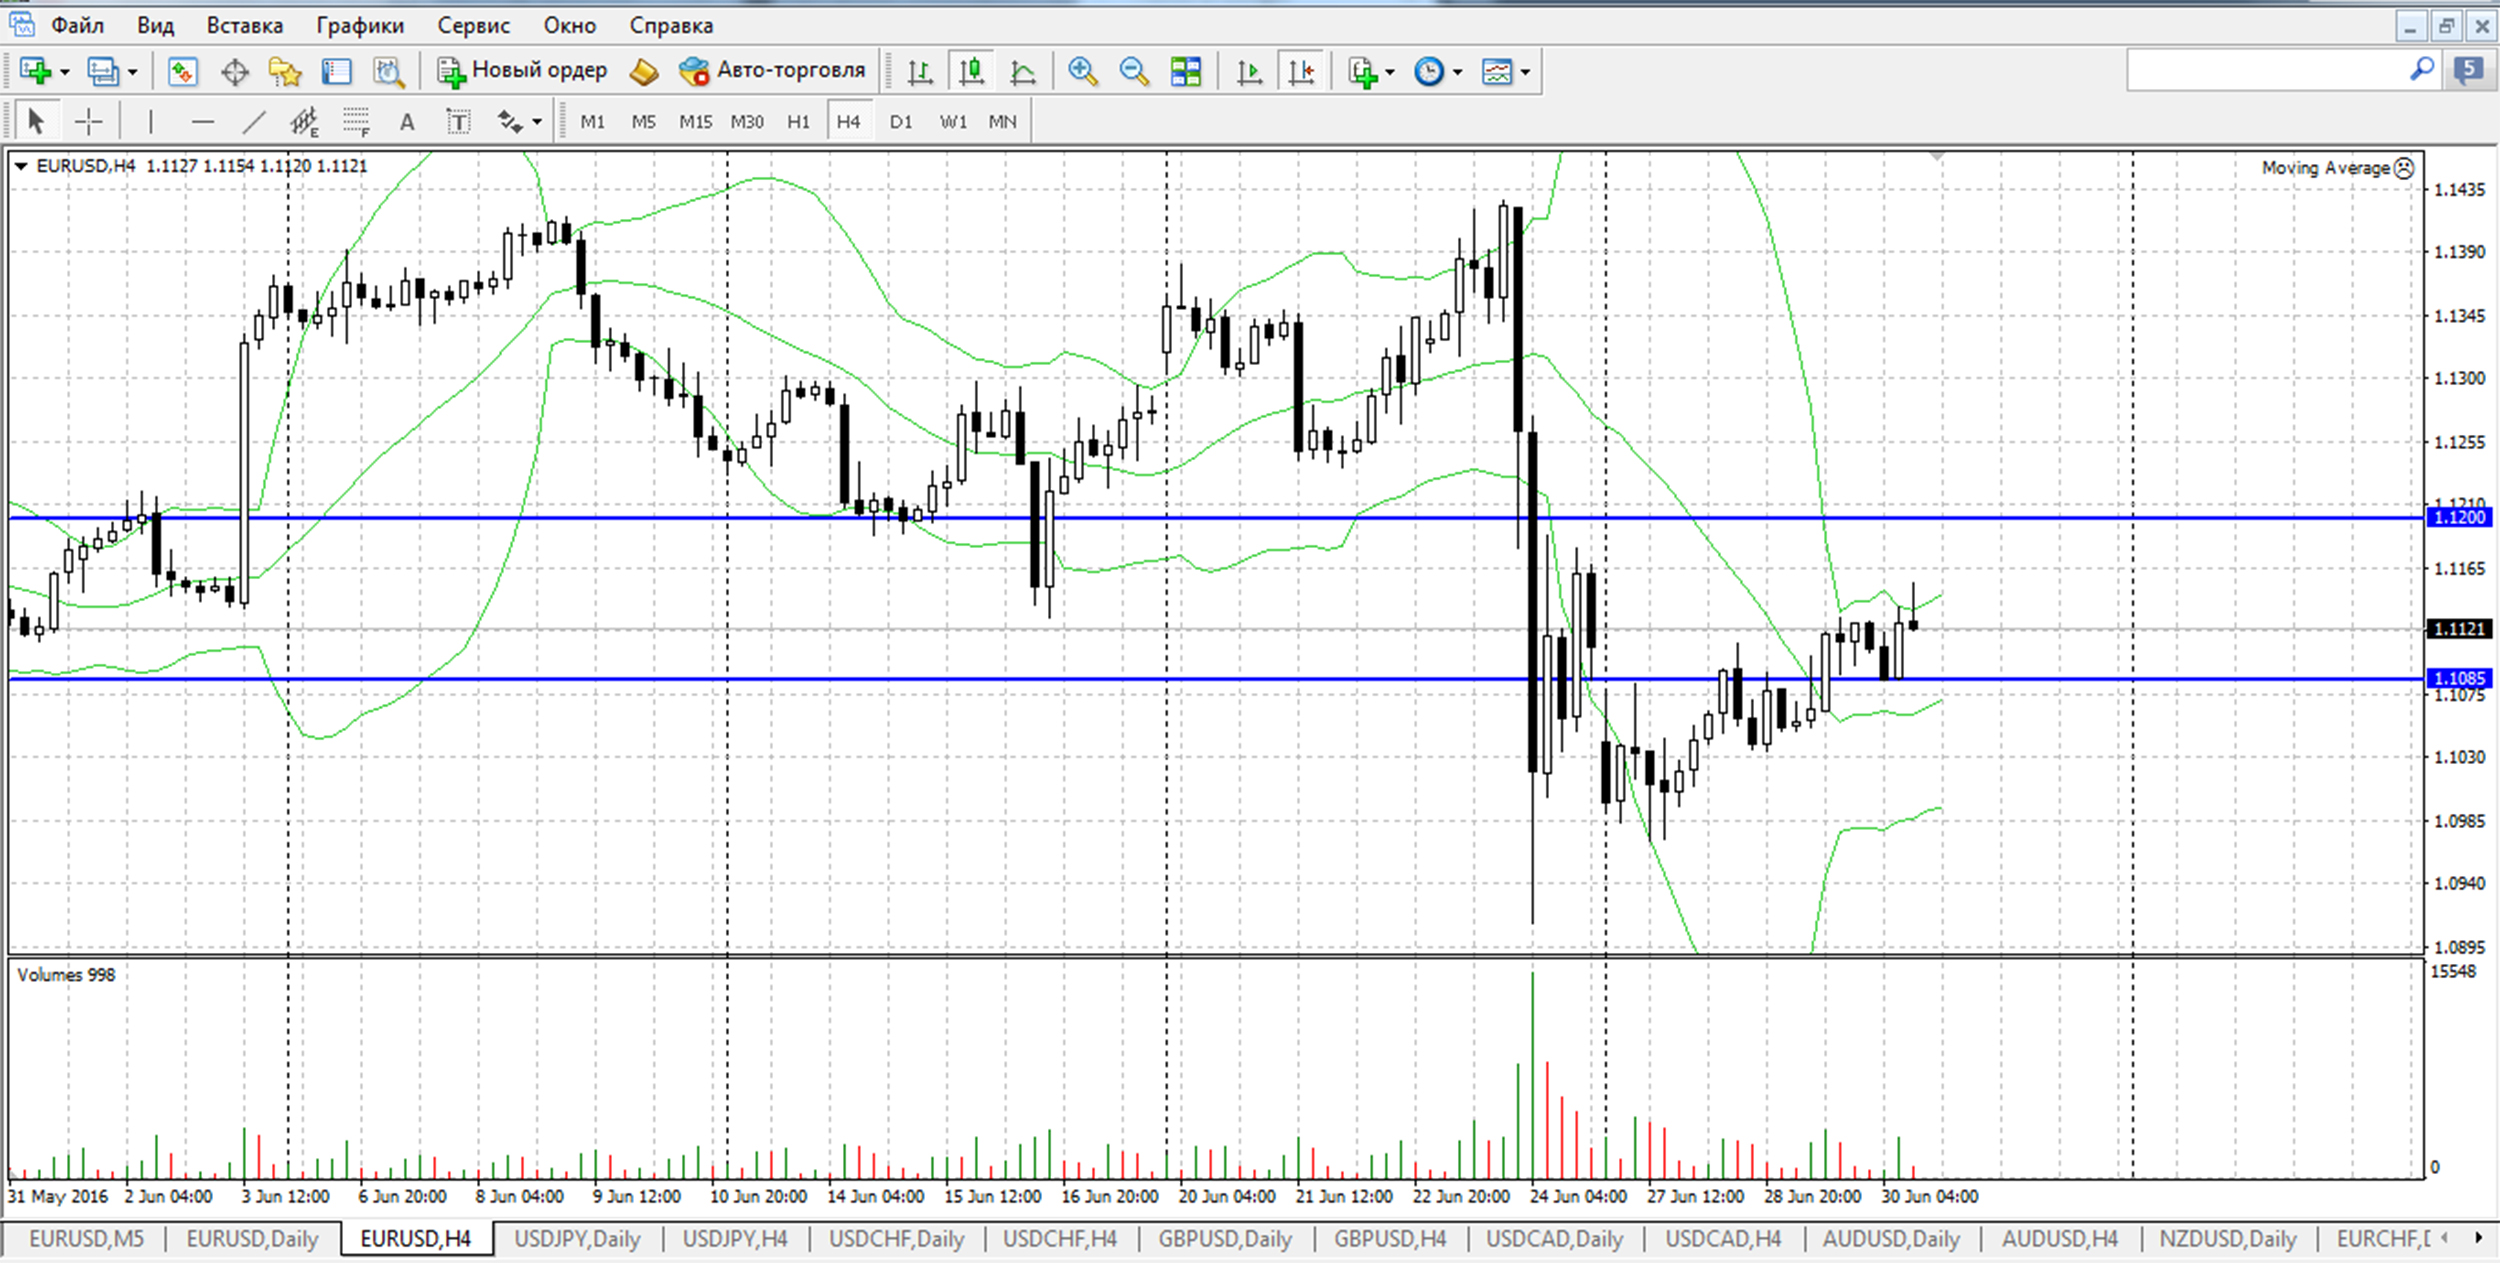The image size is (2500, 1263).
Task: Open the Окно menu
Action: pos(570,25)
